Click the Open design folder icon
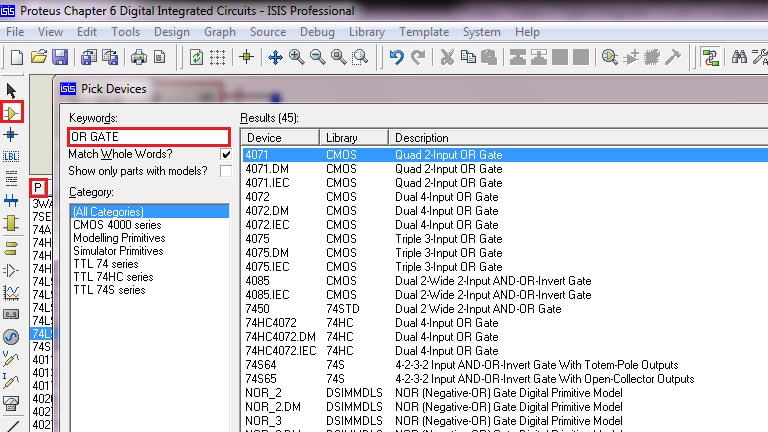 click(39, 57)
